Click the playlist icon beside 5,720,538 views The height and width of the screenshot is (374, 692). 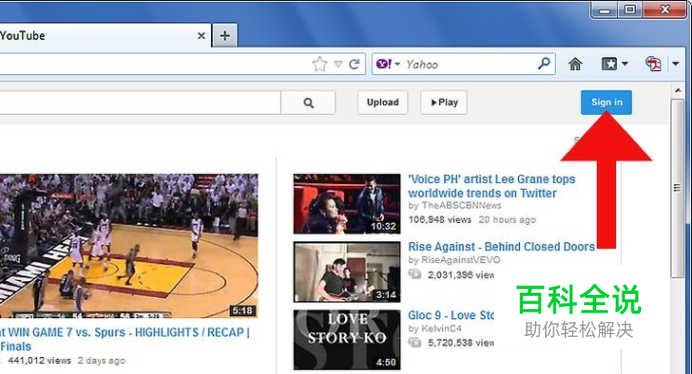coord(415,342)
